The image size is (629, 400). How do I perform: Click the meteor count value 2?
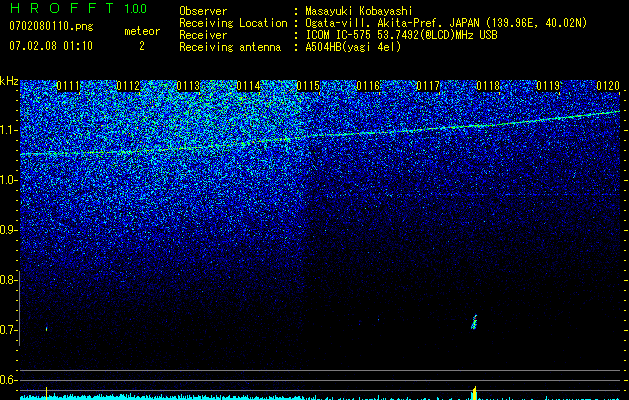[142, 46]
